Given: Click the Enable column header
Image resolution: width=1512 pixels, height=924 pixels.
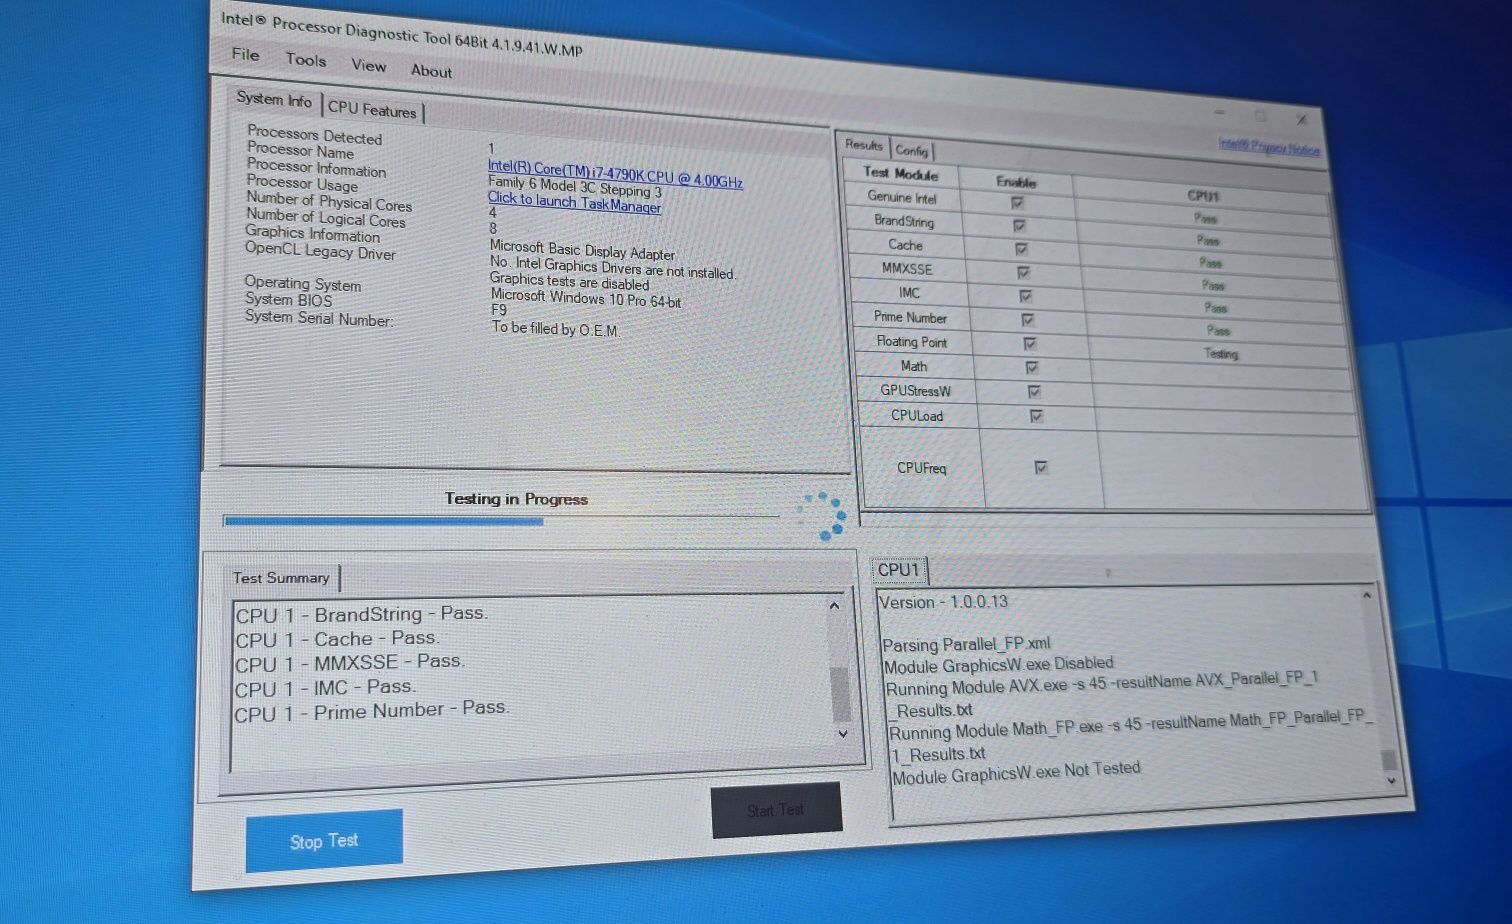Looking at the screenshot, I should [1016, 182].
